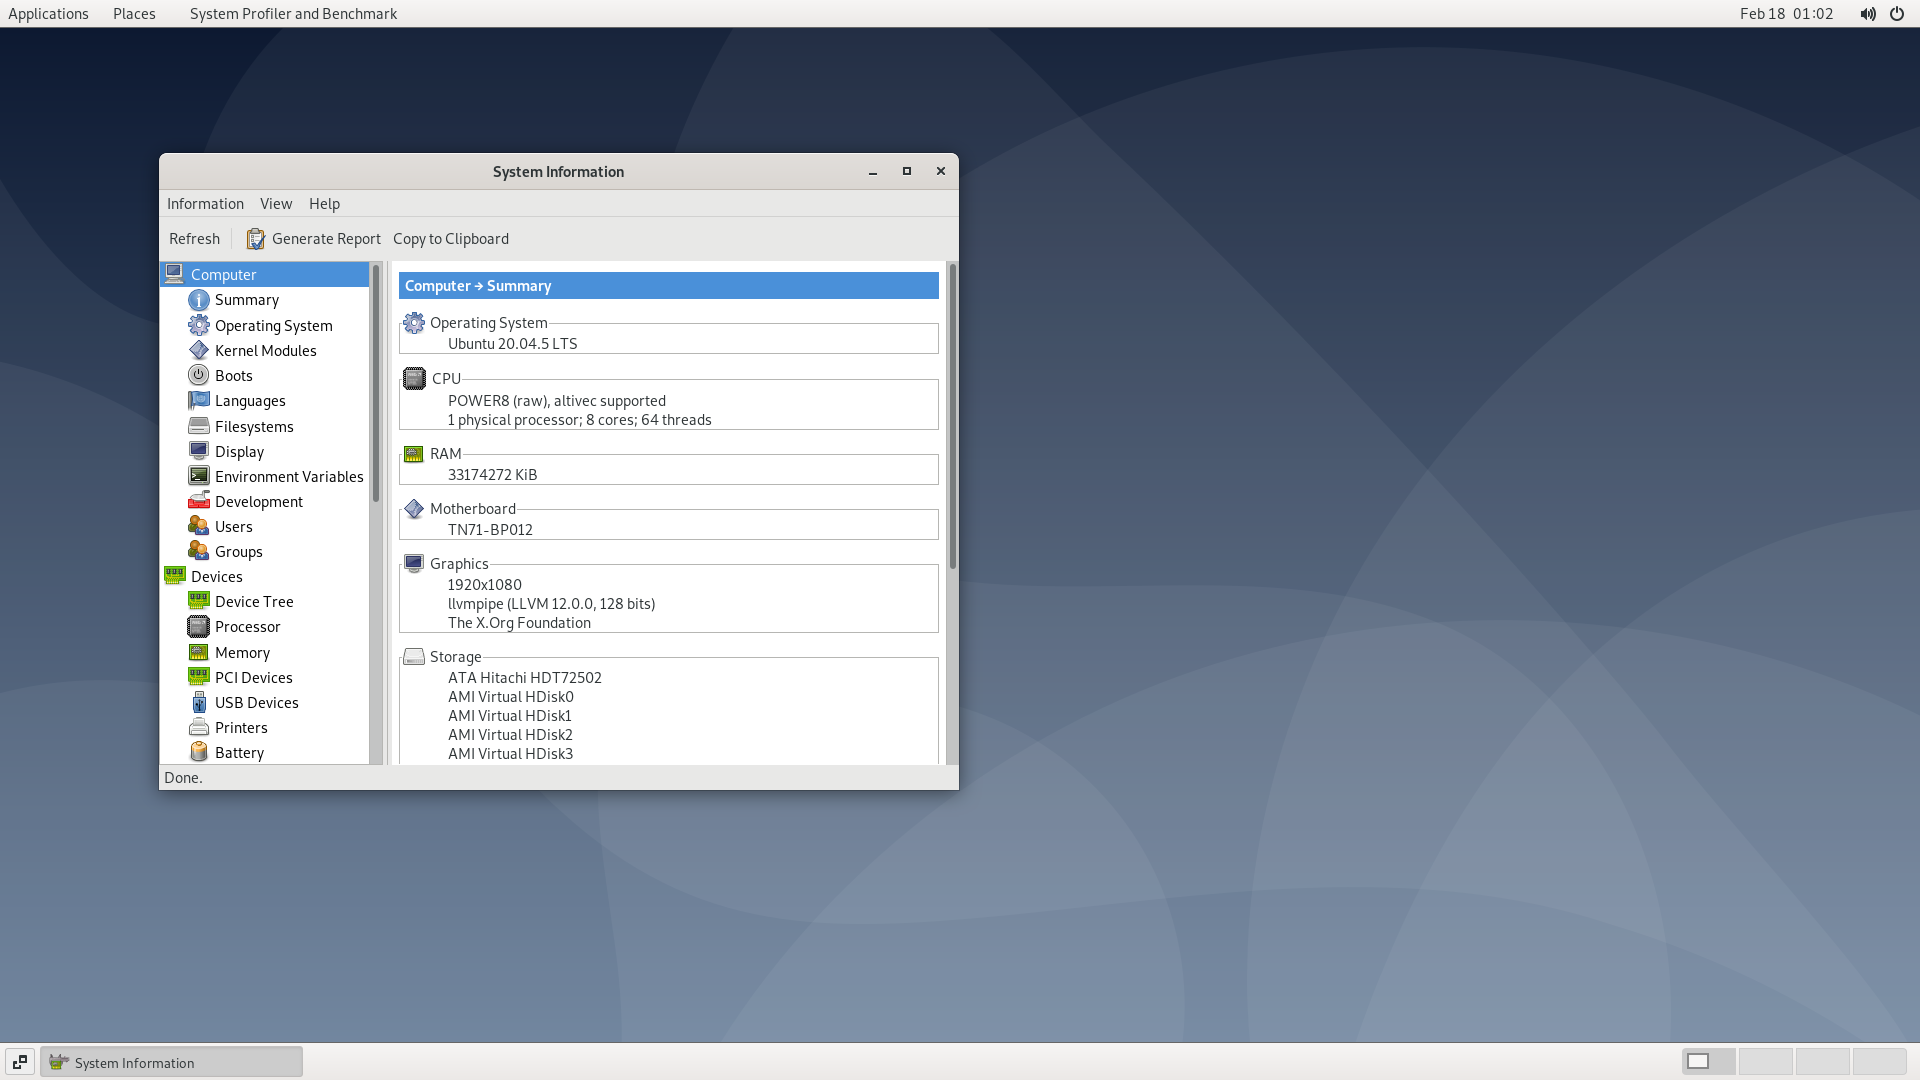Select the Filesystems drive icon

[199, 427]
